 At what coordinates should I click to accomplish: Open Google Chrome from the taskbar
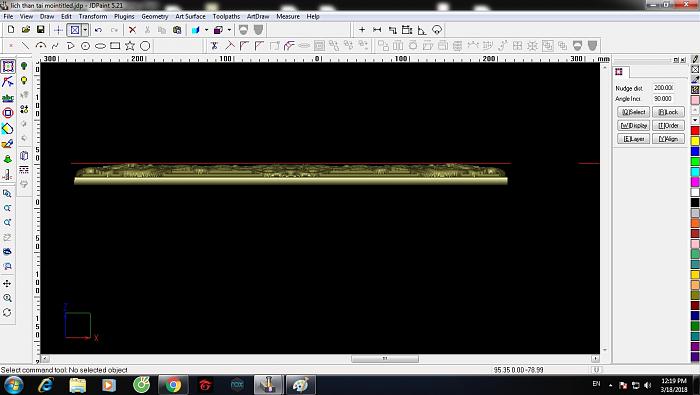173,385
